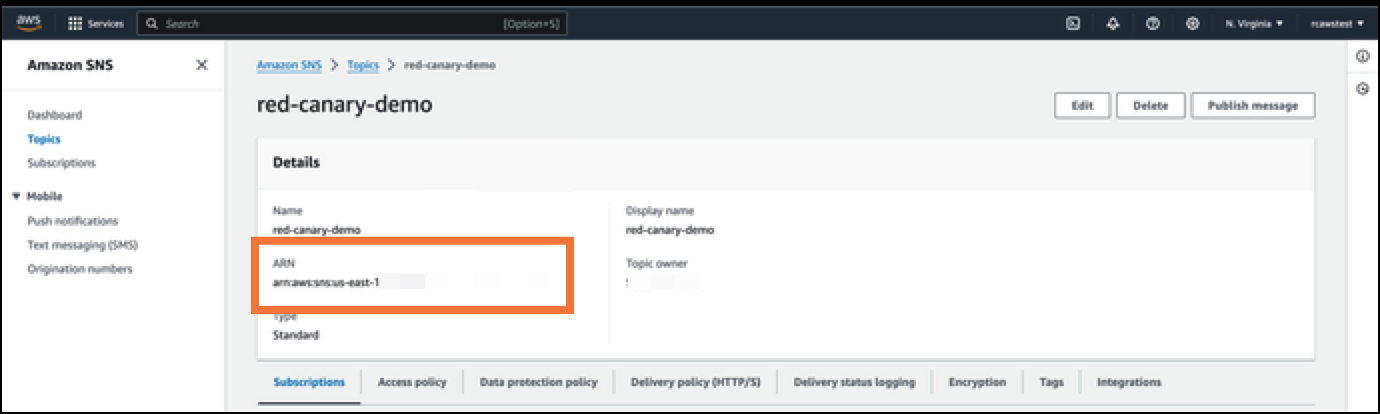Image resolution: width=1380 pixels, height=414 pixels.
Task: Open the help question mark icon
Action: coord(1152,23)
